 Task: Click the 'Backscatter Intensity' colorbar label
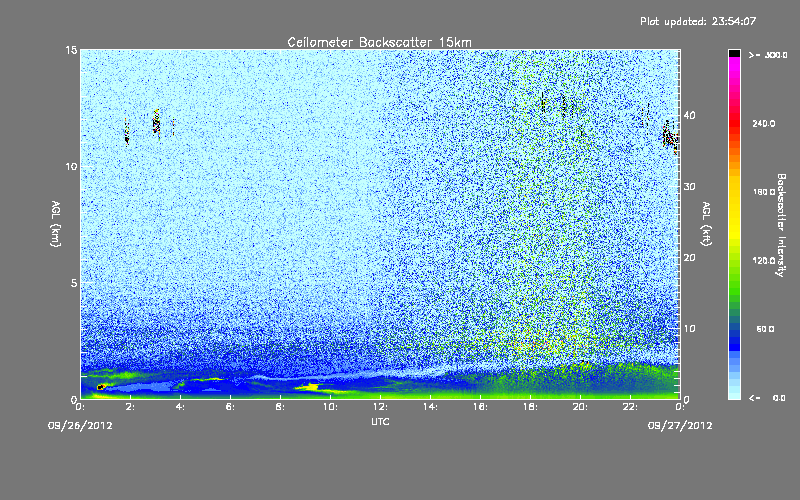[781, 225]
